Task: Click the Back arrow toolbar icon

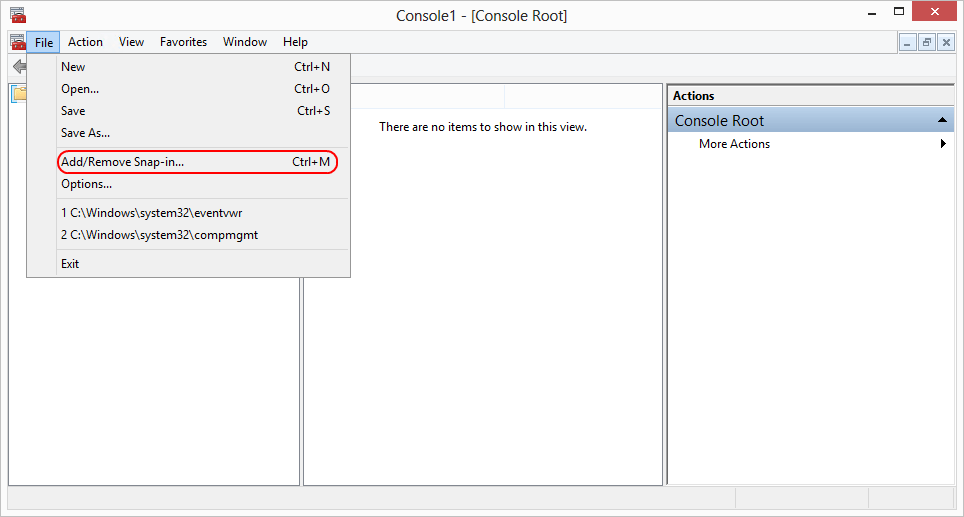Action: click(18, 66)
